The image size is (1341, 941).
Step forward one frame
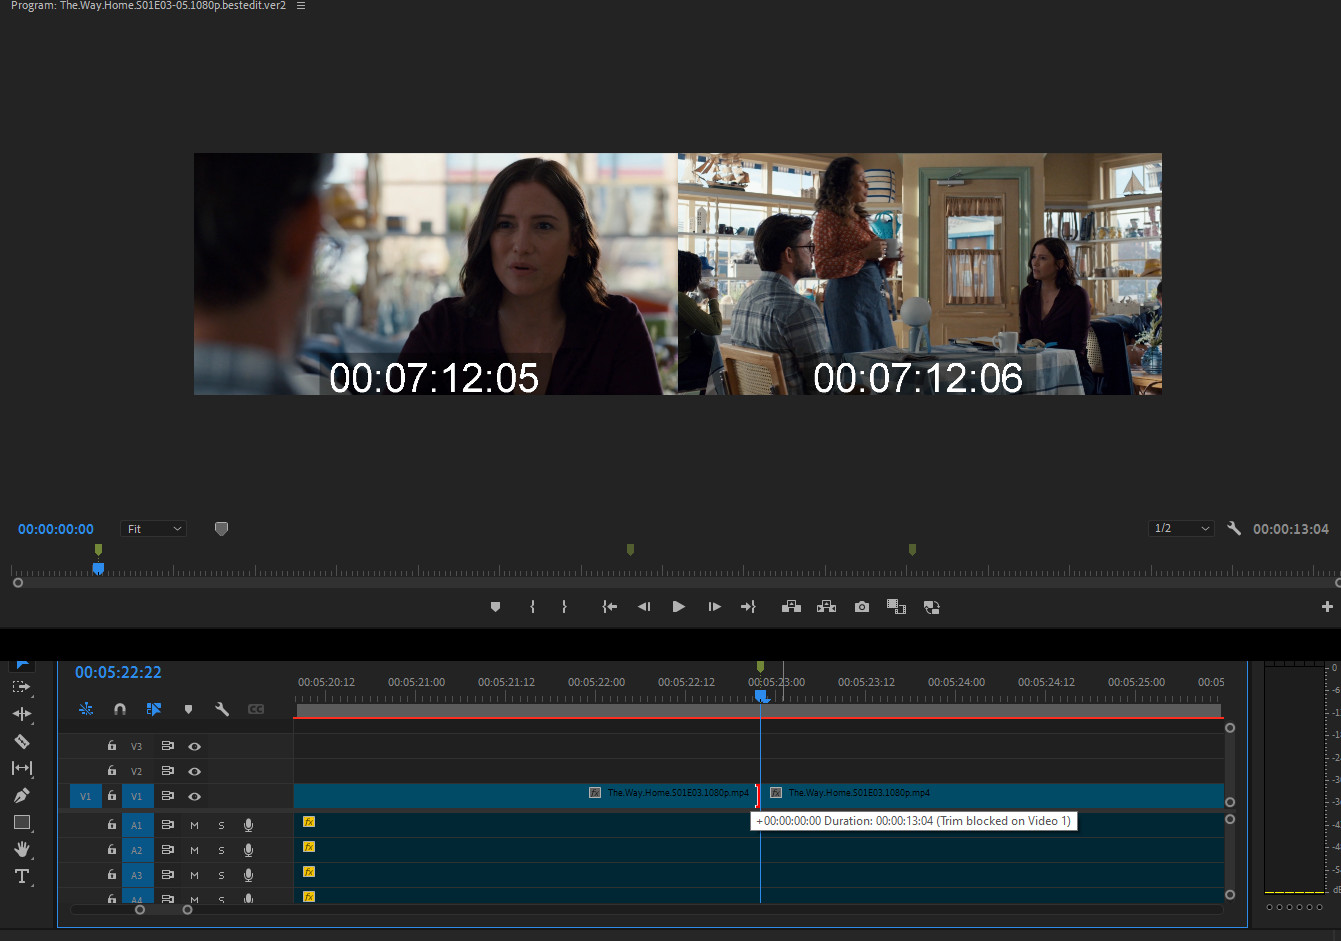coord(714,607)
